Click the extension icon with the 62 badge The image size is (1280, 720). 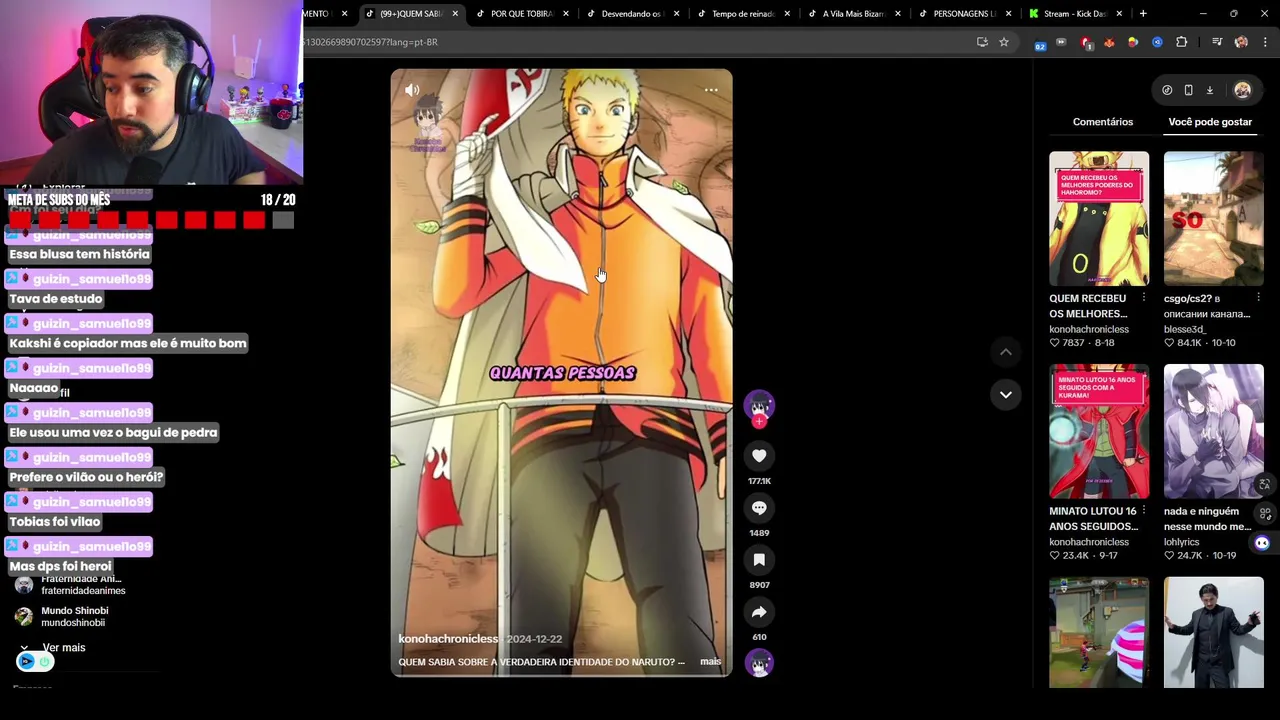coord(1041,43)
